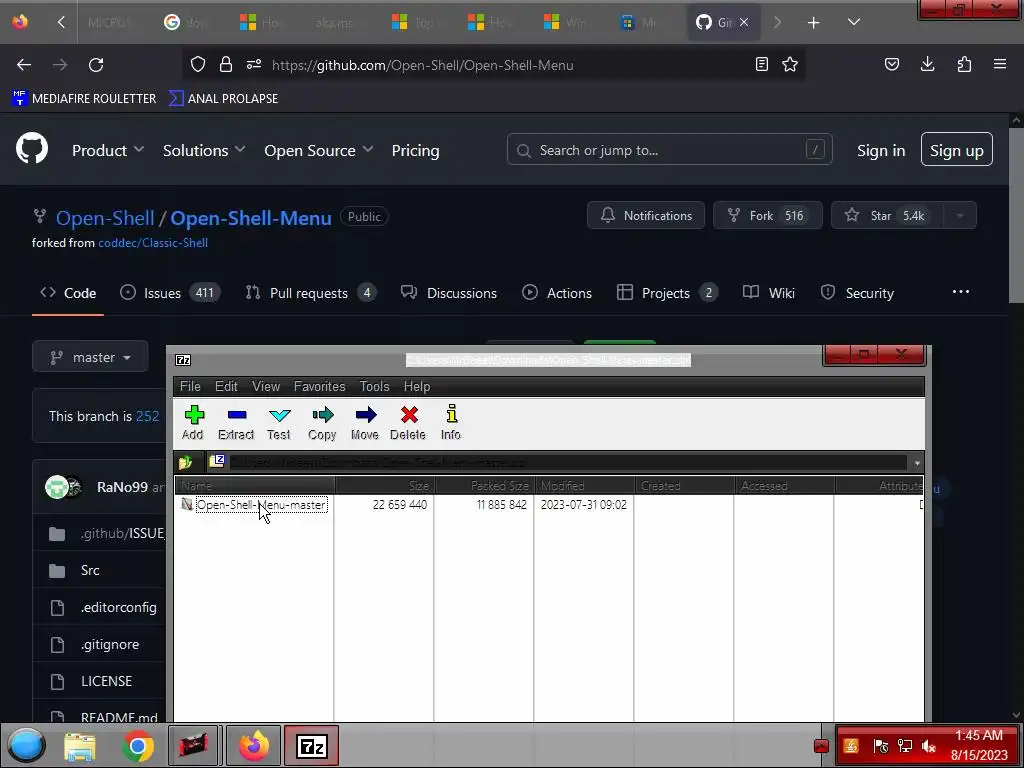Open the 7-Zip title bar system icon
This screenshot has width=1024, height=768.
(184, 360)
